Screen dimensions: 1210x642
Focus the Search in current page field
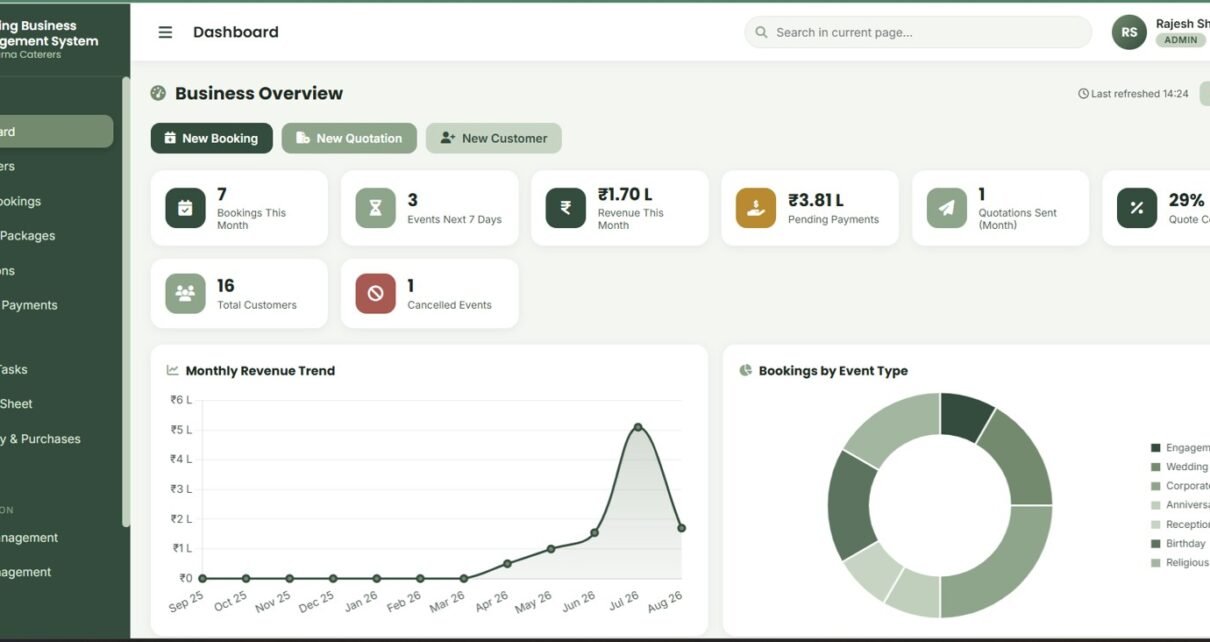(918, 32)
